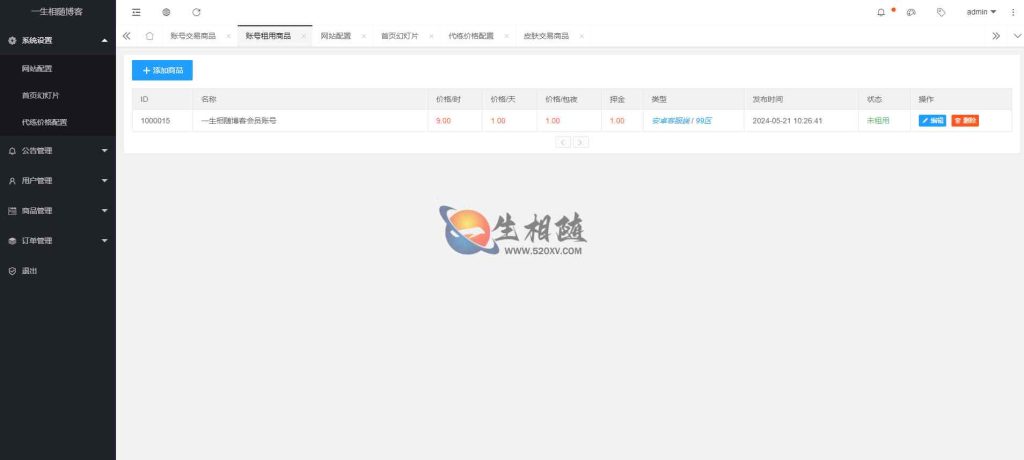Go to next page arrow
The width and height of the screenshot is (1024, 460).
[x=581, y=142]
